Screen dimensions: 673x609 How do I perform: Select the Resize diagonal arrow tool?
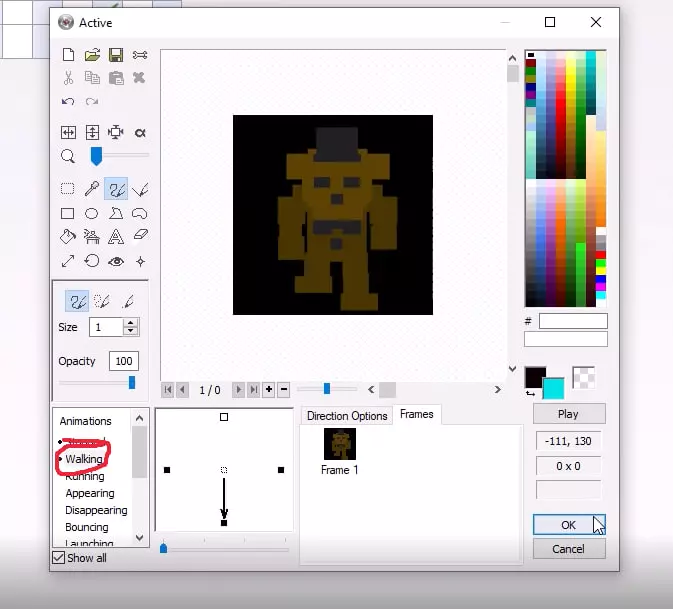(x=68, y=261)
